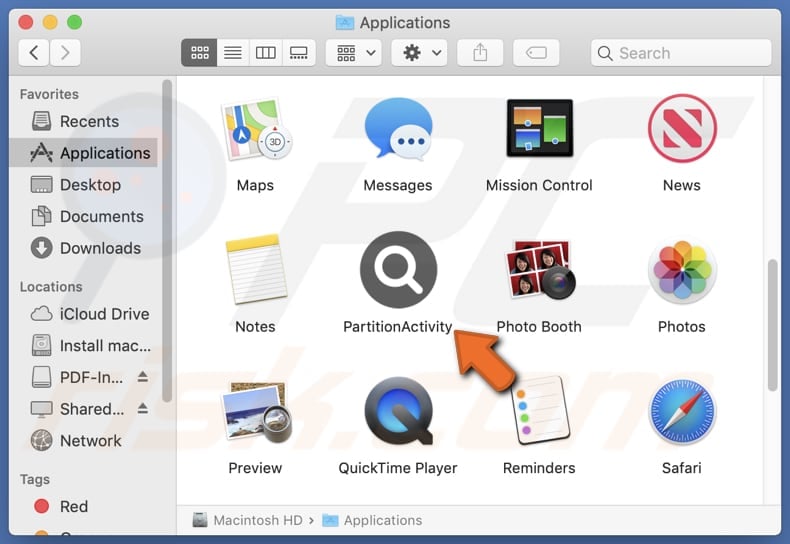This screenshot has width=790, height=544.
Task: Open the Messages app icon
Action: (398, 128)
